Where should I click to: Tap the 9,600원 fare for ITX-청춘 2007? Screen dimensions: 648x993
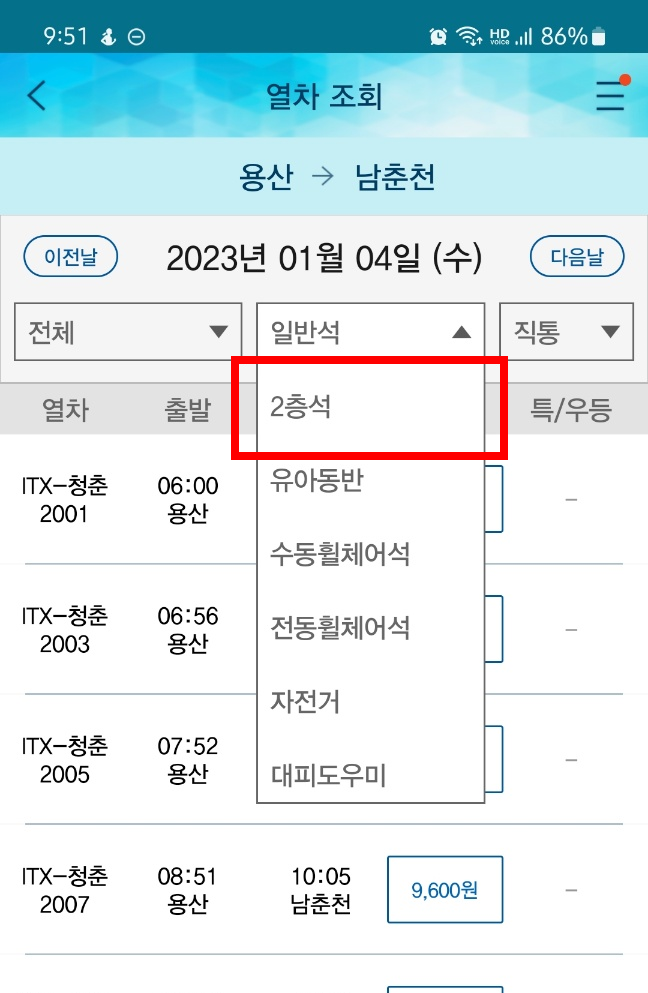click(x=444, y=889)
